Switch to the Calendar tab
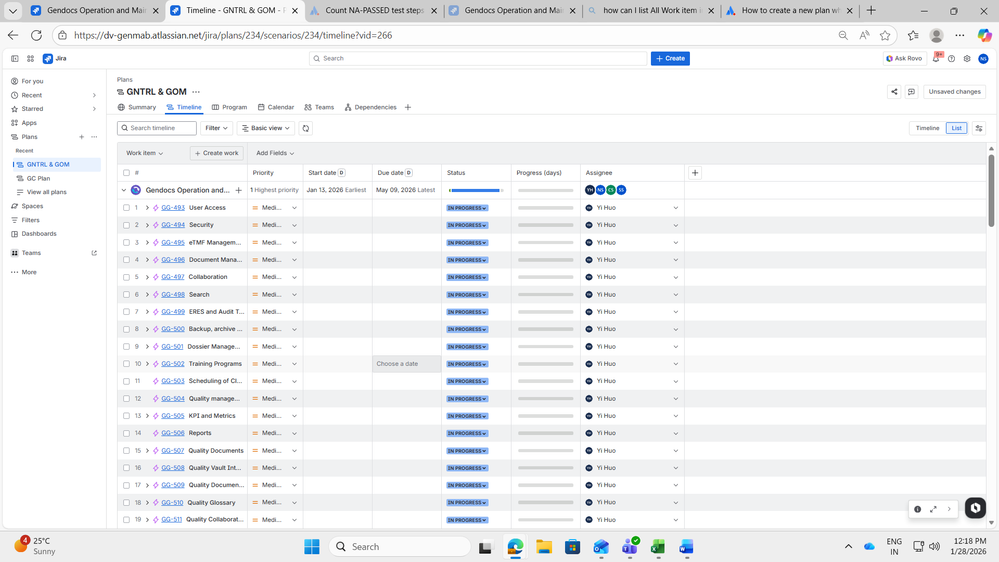This screenshot has height=562, width=999. point(276,107)
